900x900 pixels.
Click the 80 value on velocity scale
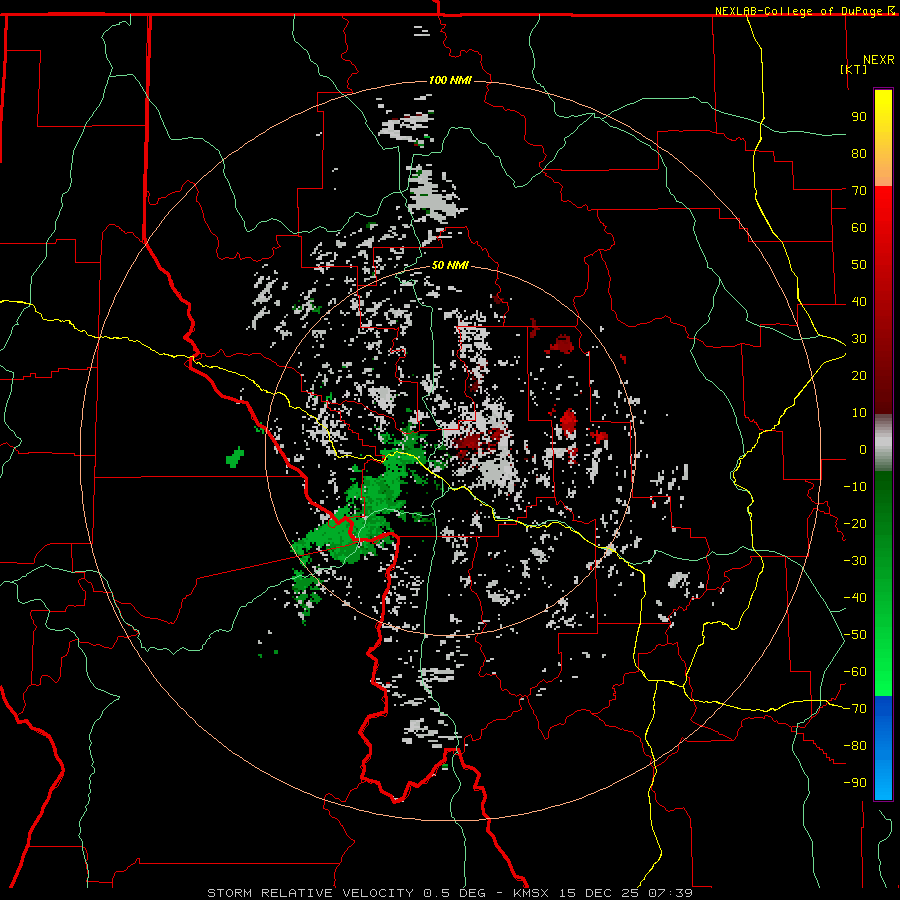tap(859, 153)
